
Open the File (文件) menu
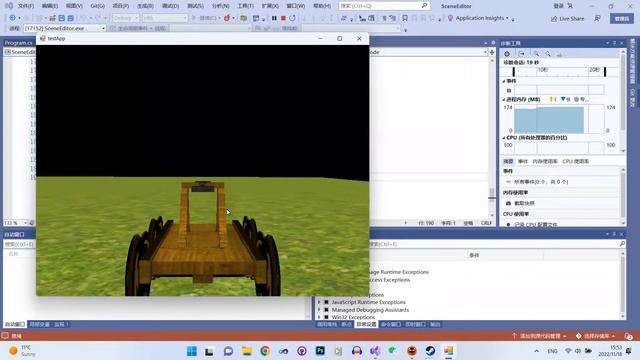click(x=26, y=6)
